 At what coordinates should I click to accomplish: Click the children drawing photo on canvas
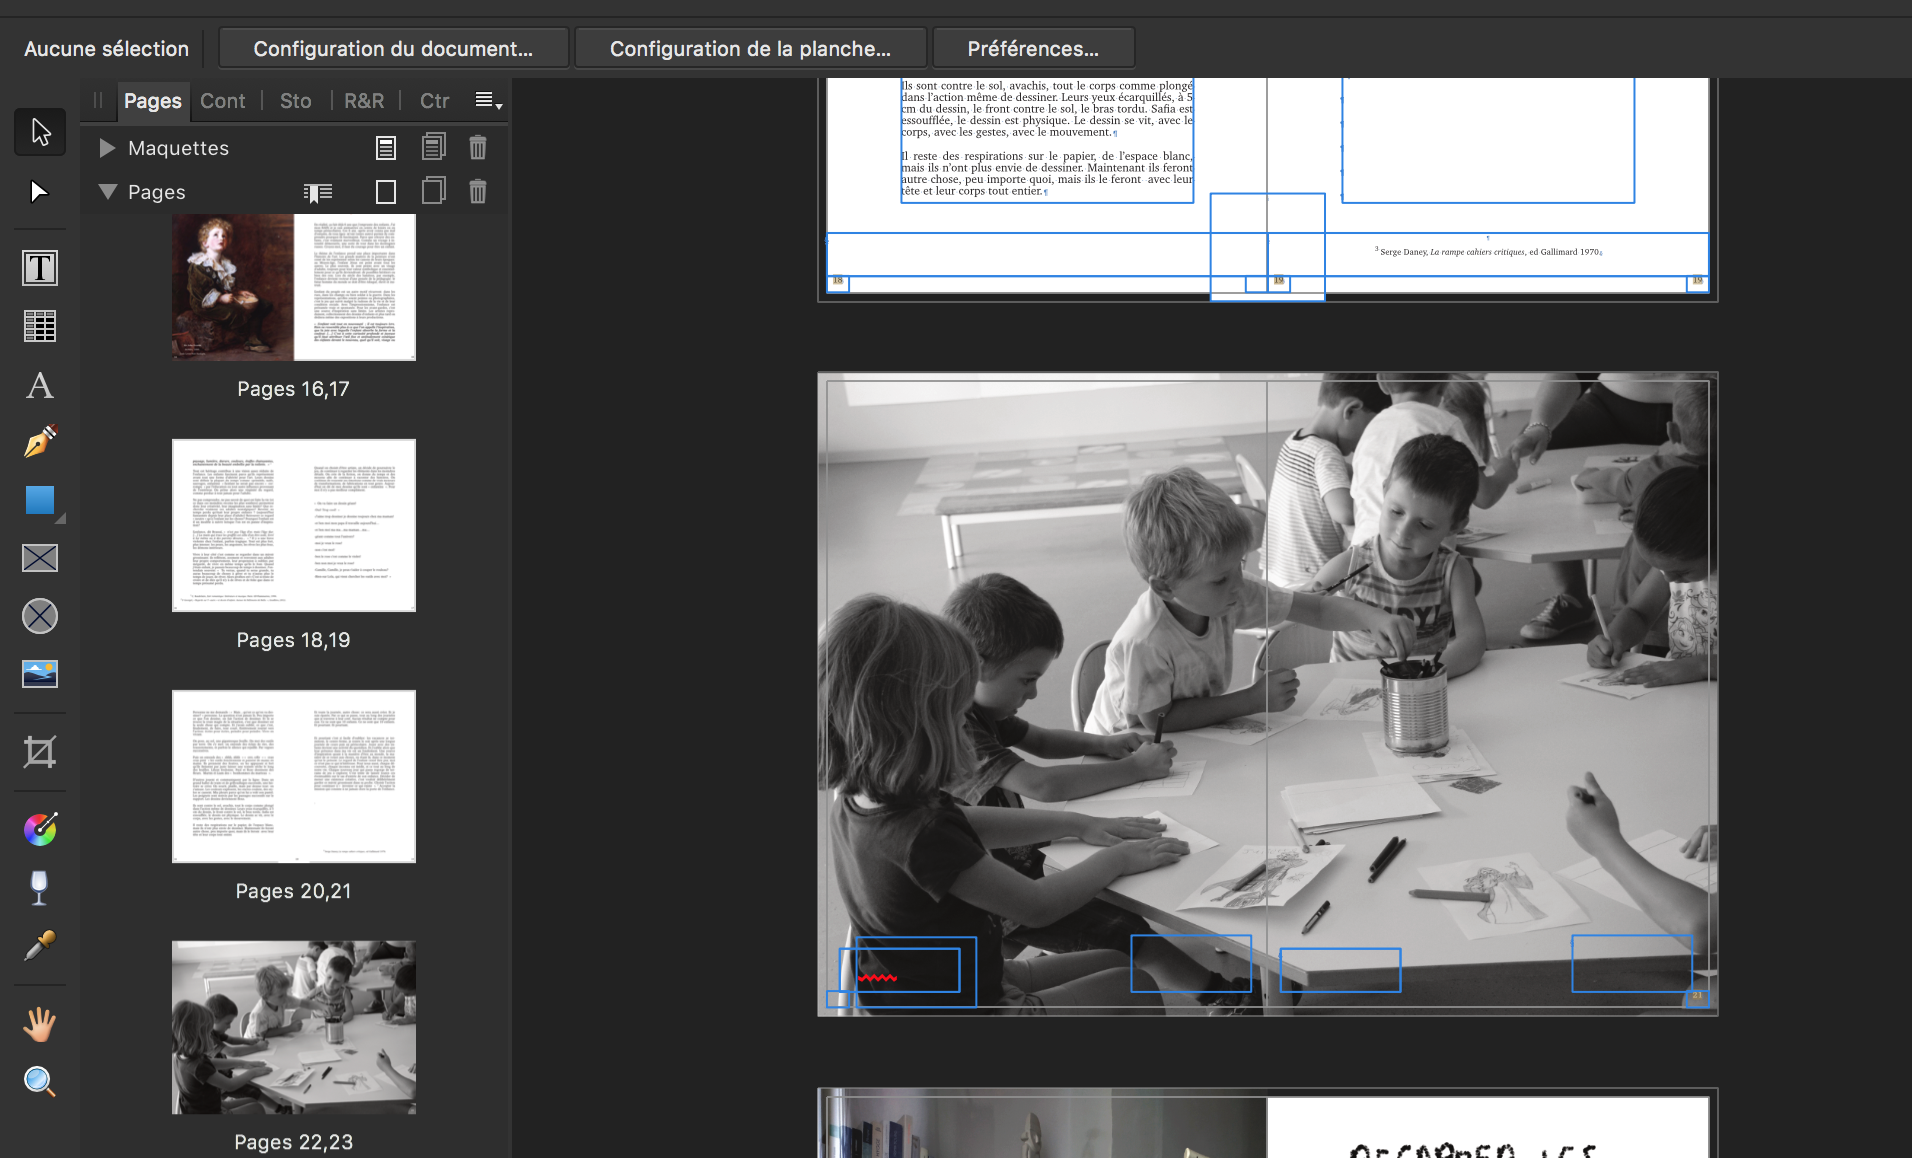coord(1268,694)
